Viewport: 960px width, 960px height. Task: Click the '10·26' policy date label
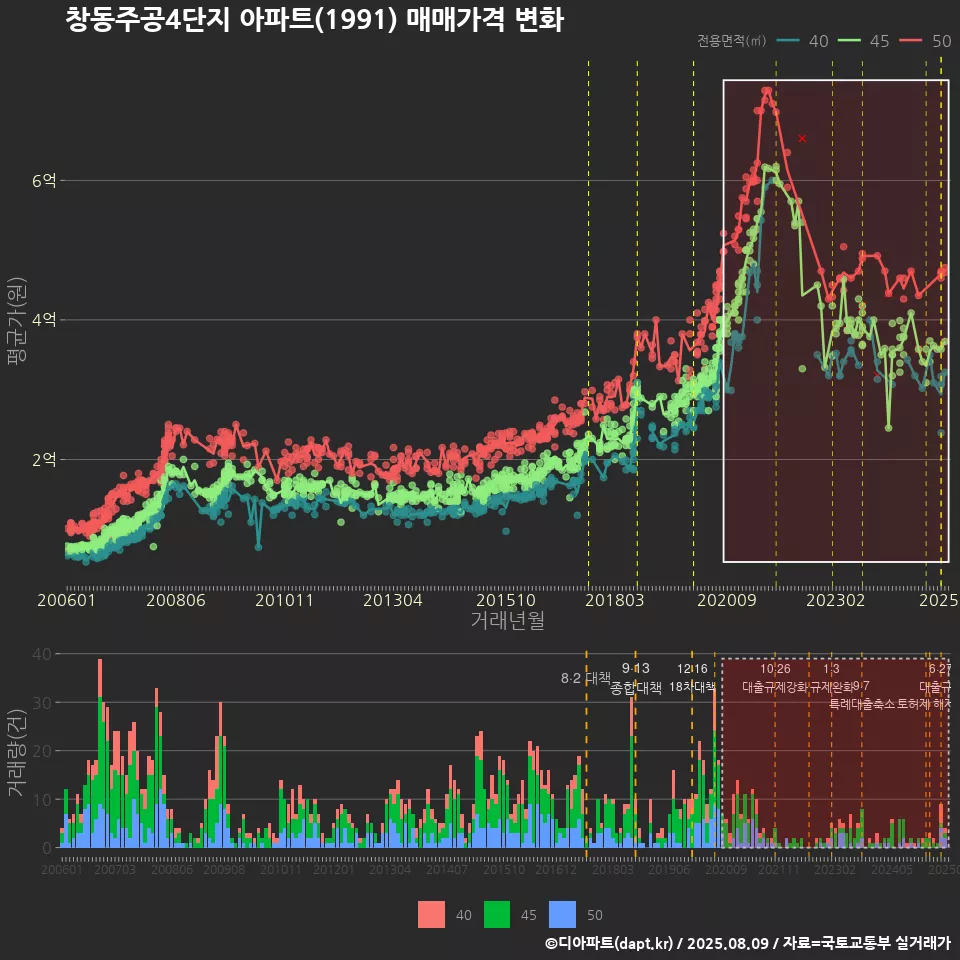point(775,669)
